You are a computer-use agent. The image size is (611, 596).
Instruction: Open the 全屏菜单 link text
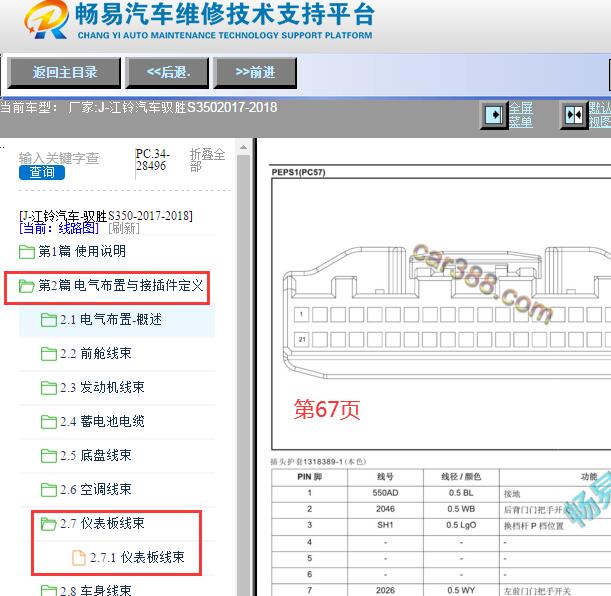point(521,115)
